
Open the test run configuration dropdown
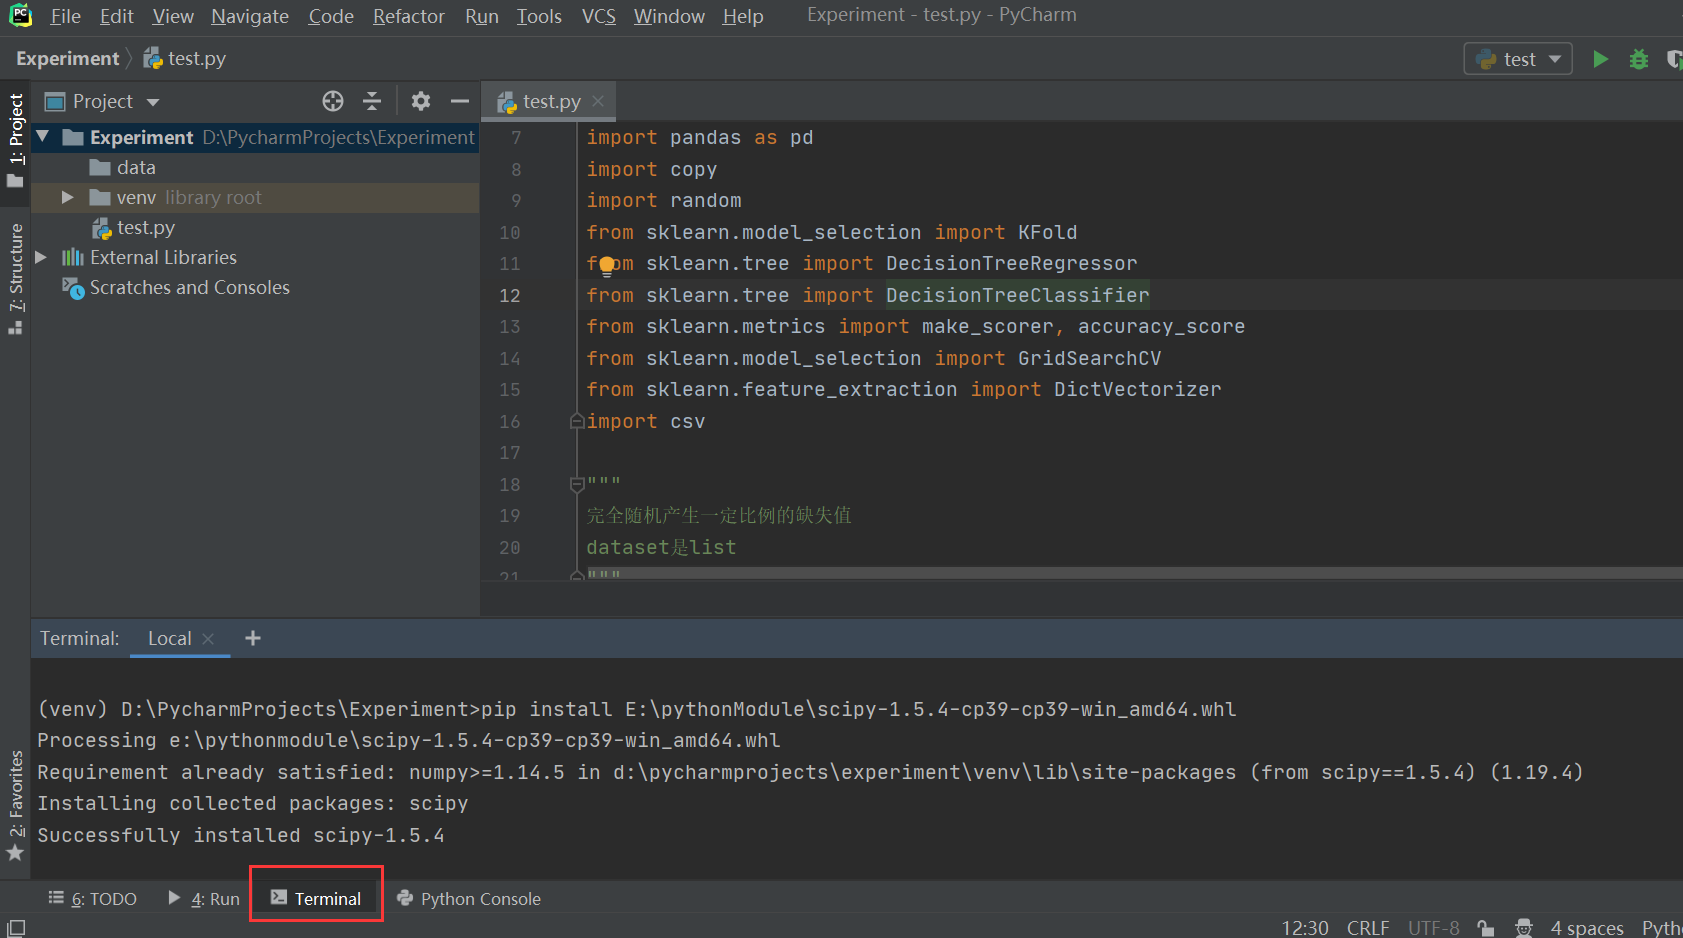1518,59
